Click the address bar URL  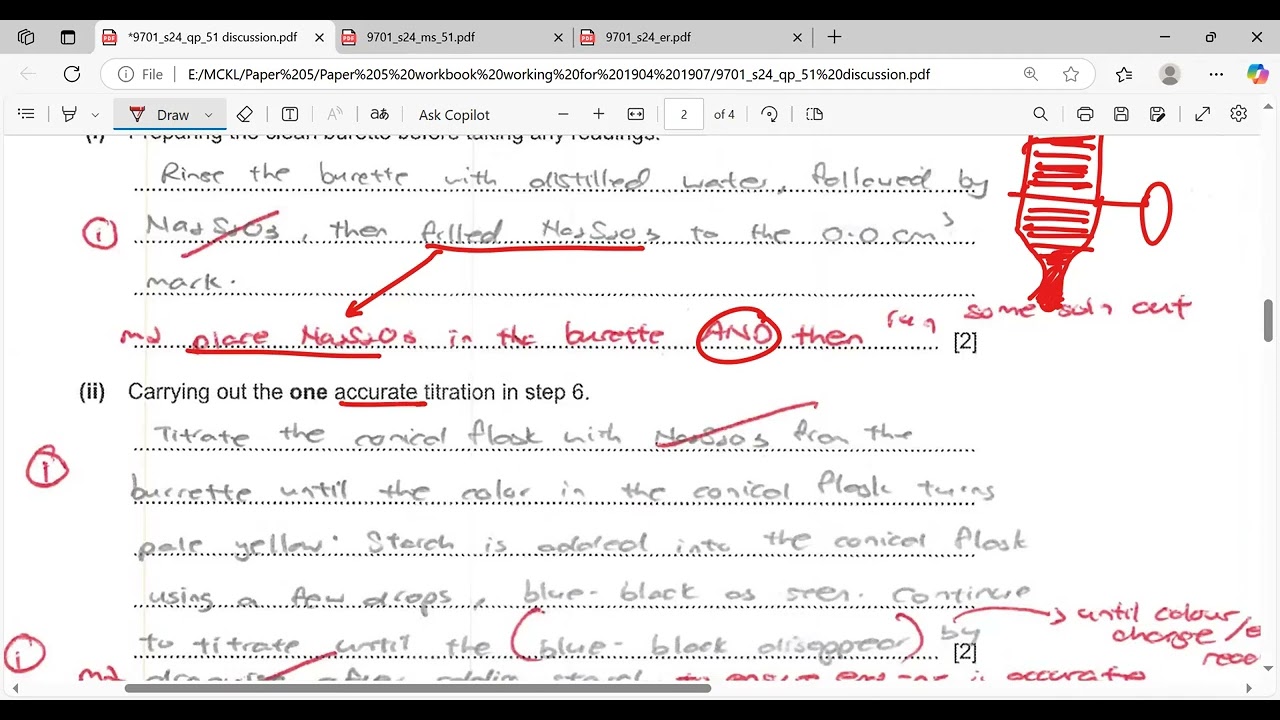tap(558, 74)
